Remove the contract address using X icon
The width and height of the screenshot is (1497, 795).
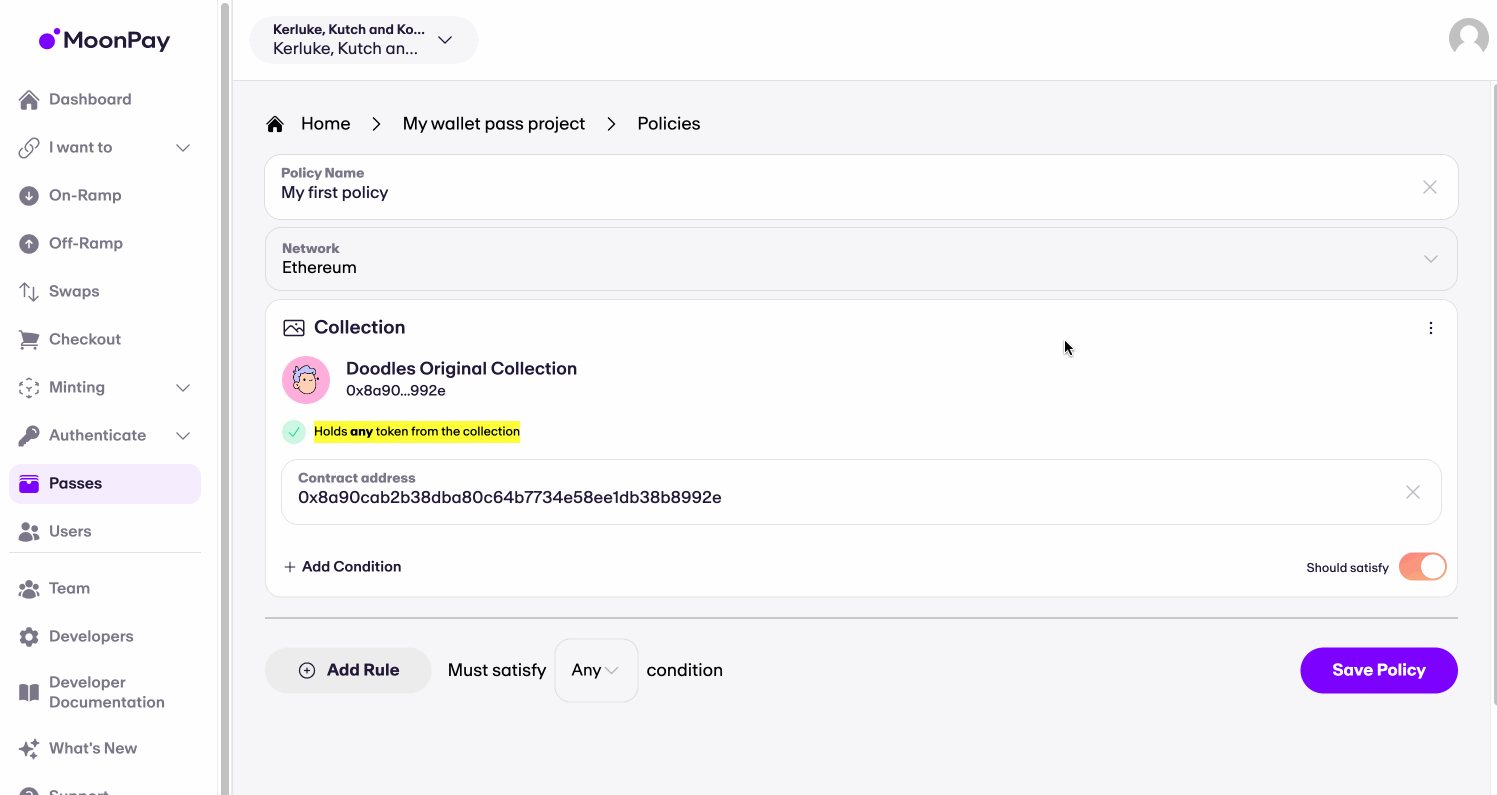[1412, 492]
